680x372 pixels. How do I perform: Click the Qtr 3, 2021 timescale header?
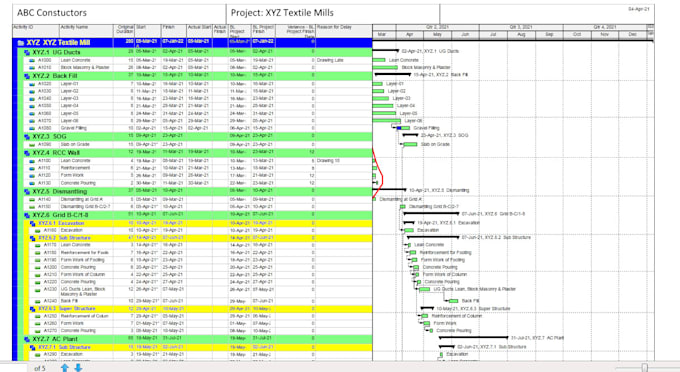521,27
